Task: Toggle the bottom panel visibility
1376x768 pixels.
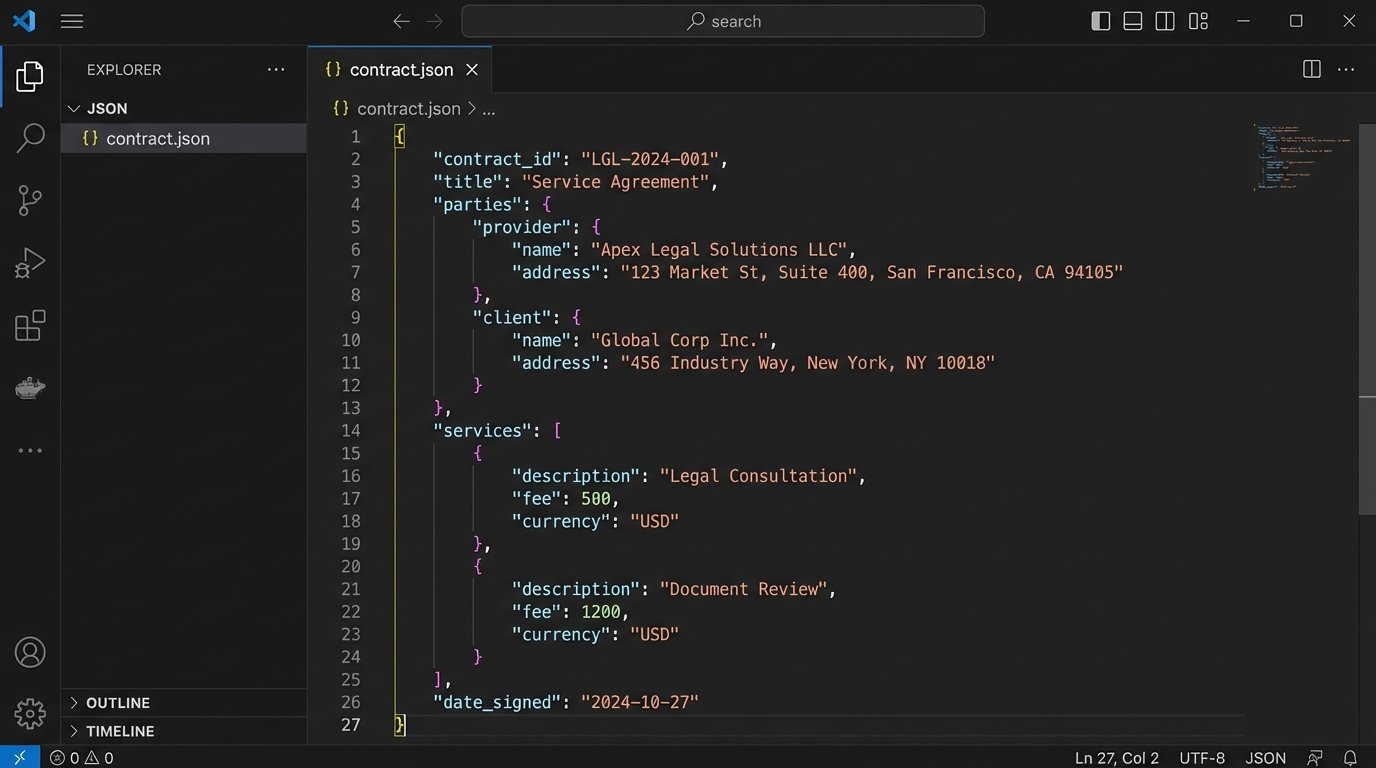Action: pos(1132,20)
